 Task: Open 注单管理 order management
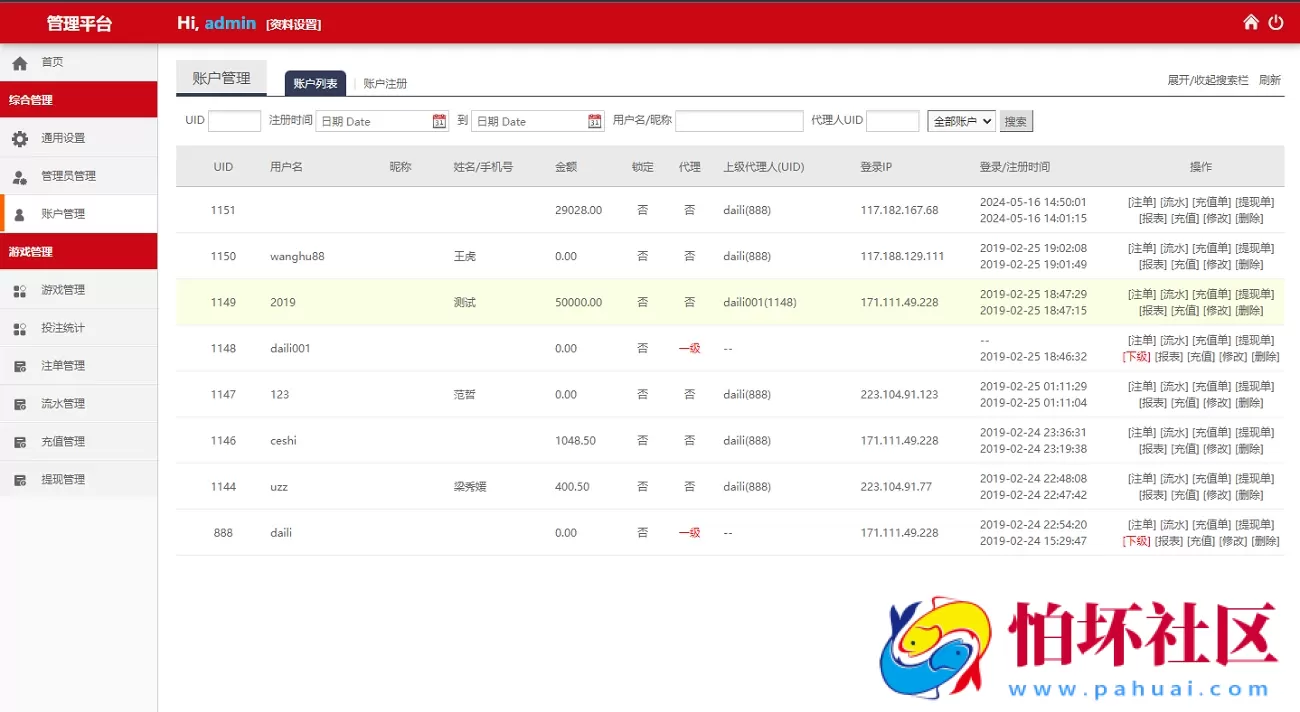[x=55, y=365]
